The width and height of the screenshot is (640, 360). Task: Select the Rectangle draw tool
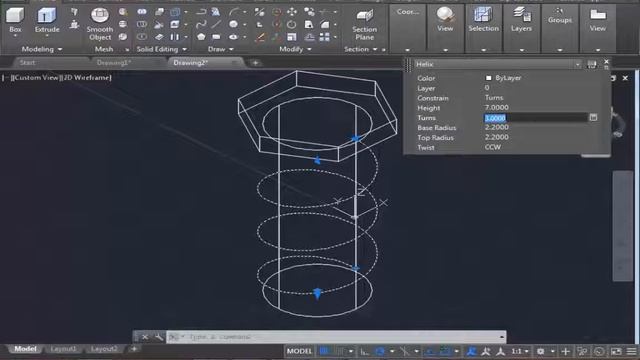pos(216,37)
